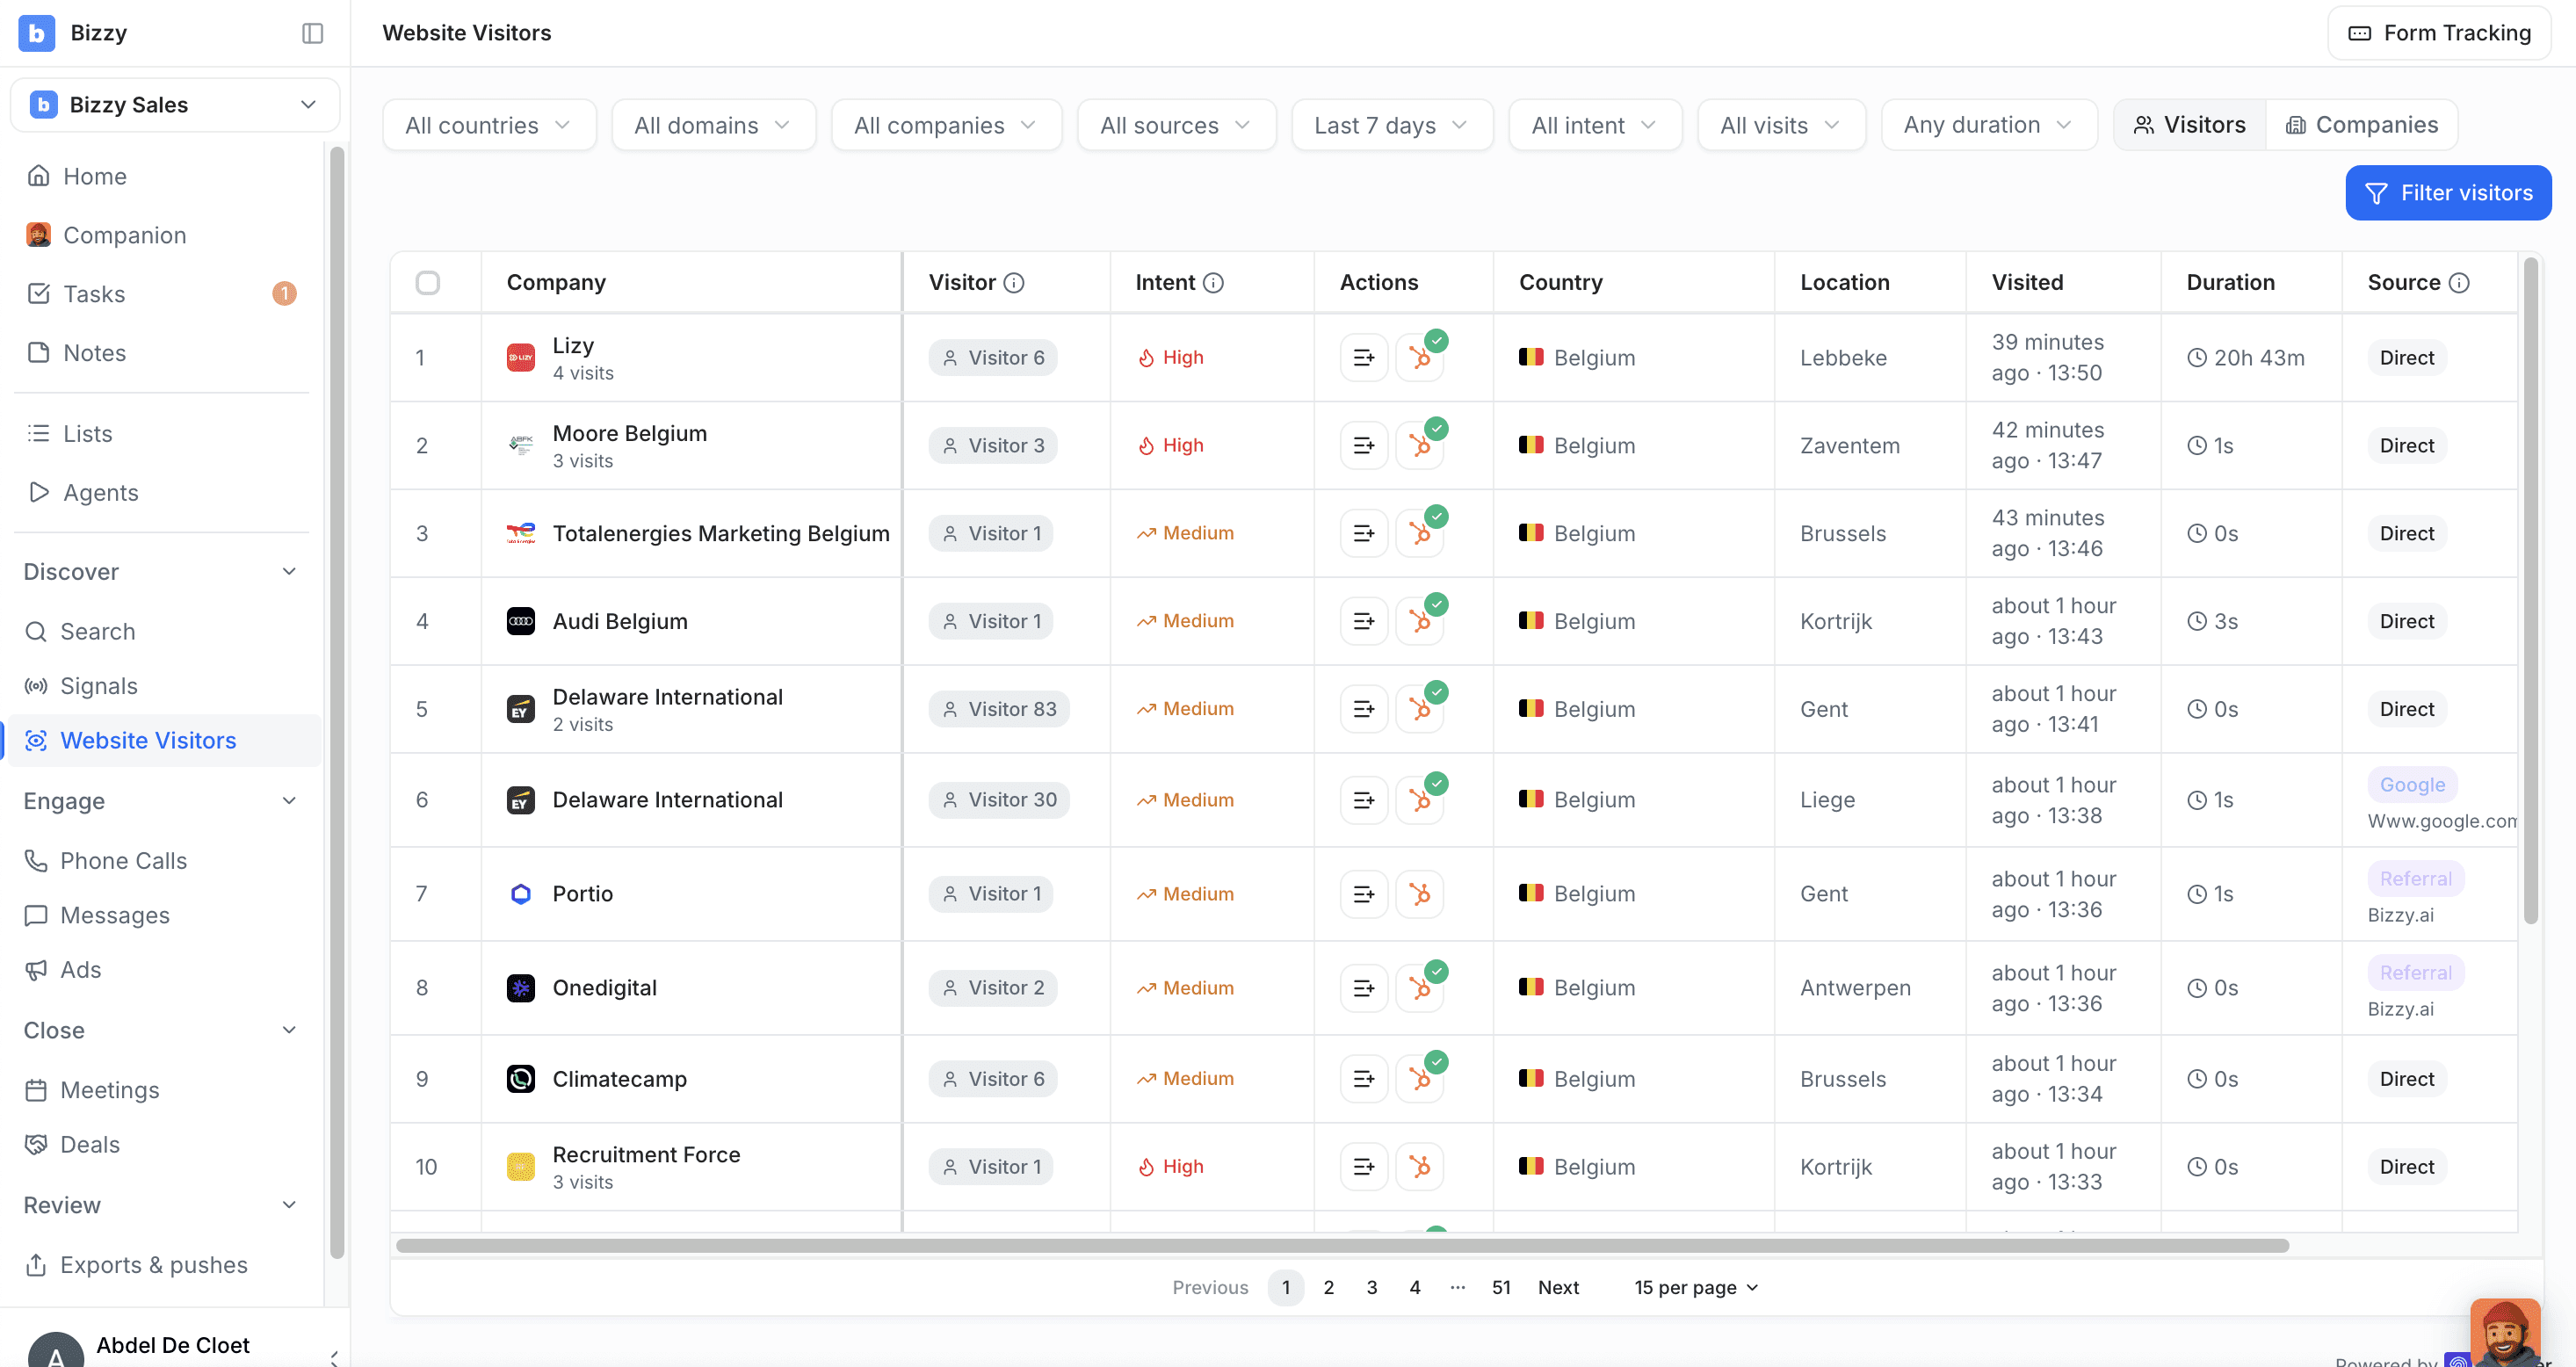Open add-to-list action for Onedigital

(1363, 988)
